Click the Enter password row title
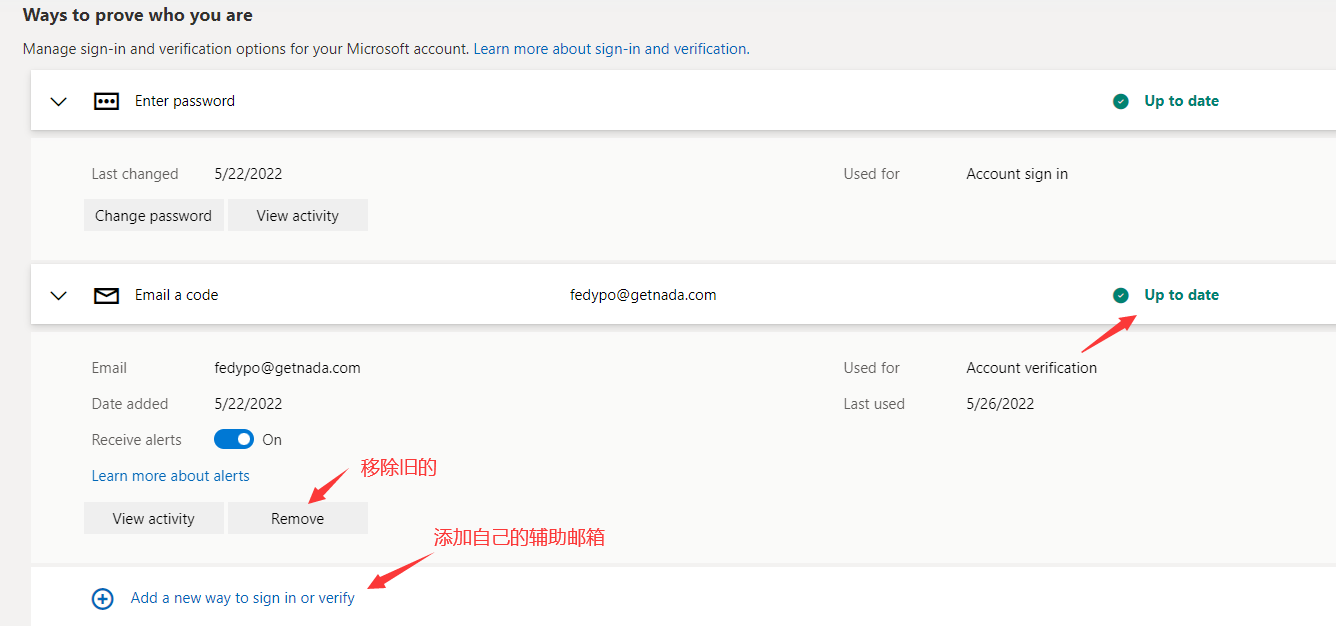Image resolution: width=1336 pixels, height=626 pixels. 185,101
